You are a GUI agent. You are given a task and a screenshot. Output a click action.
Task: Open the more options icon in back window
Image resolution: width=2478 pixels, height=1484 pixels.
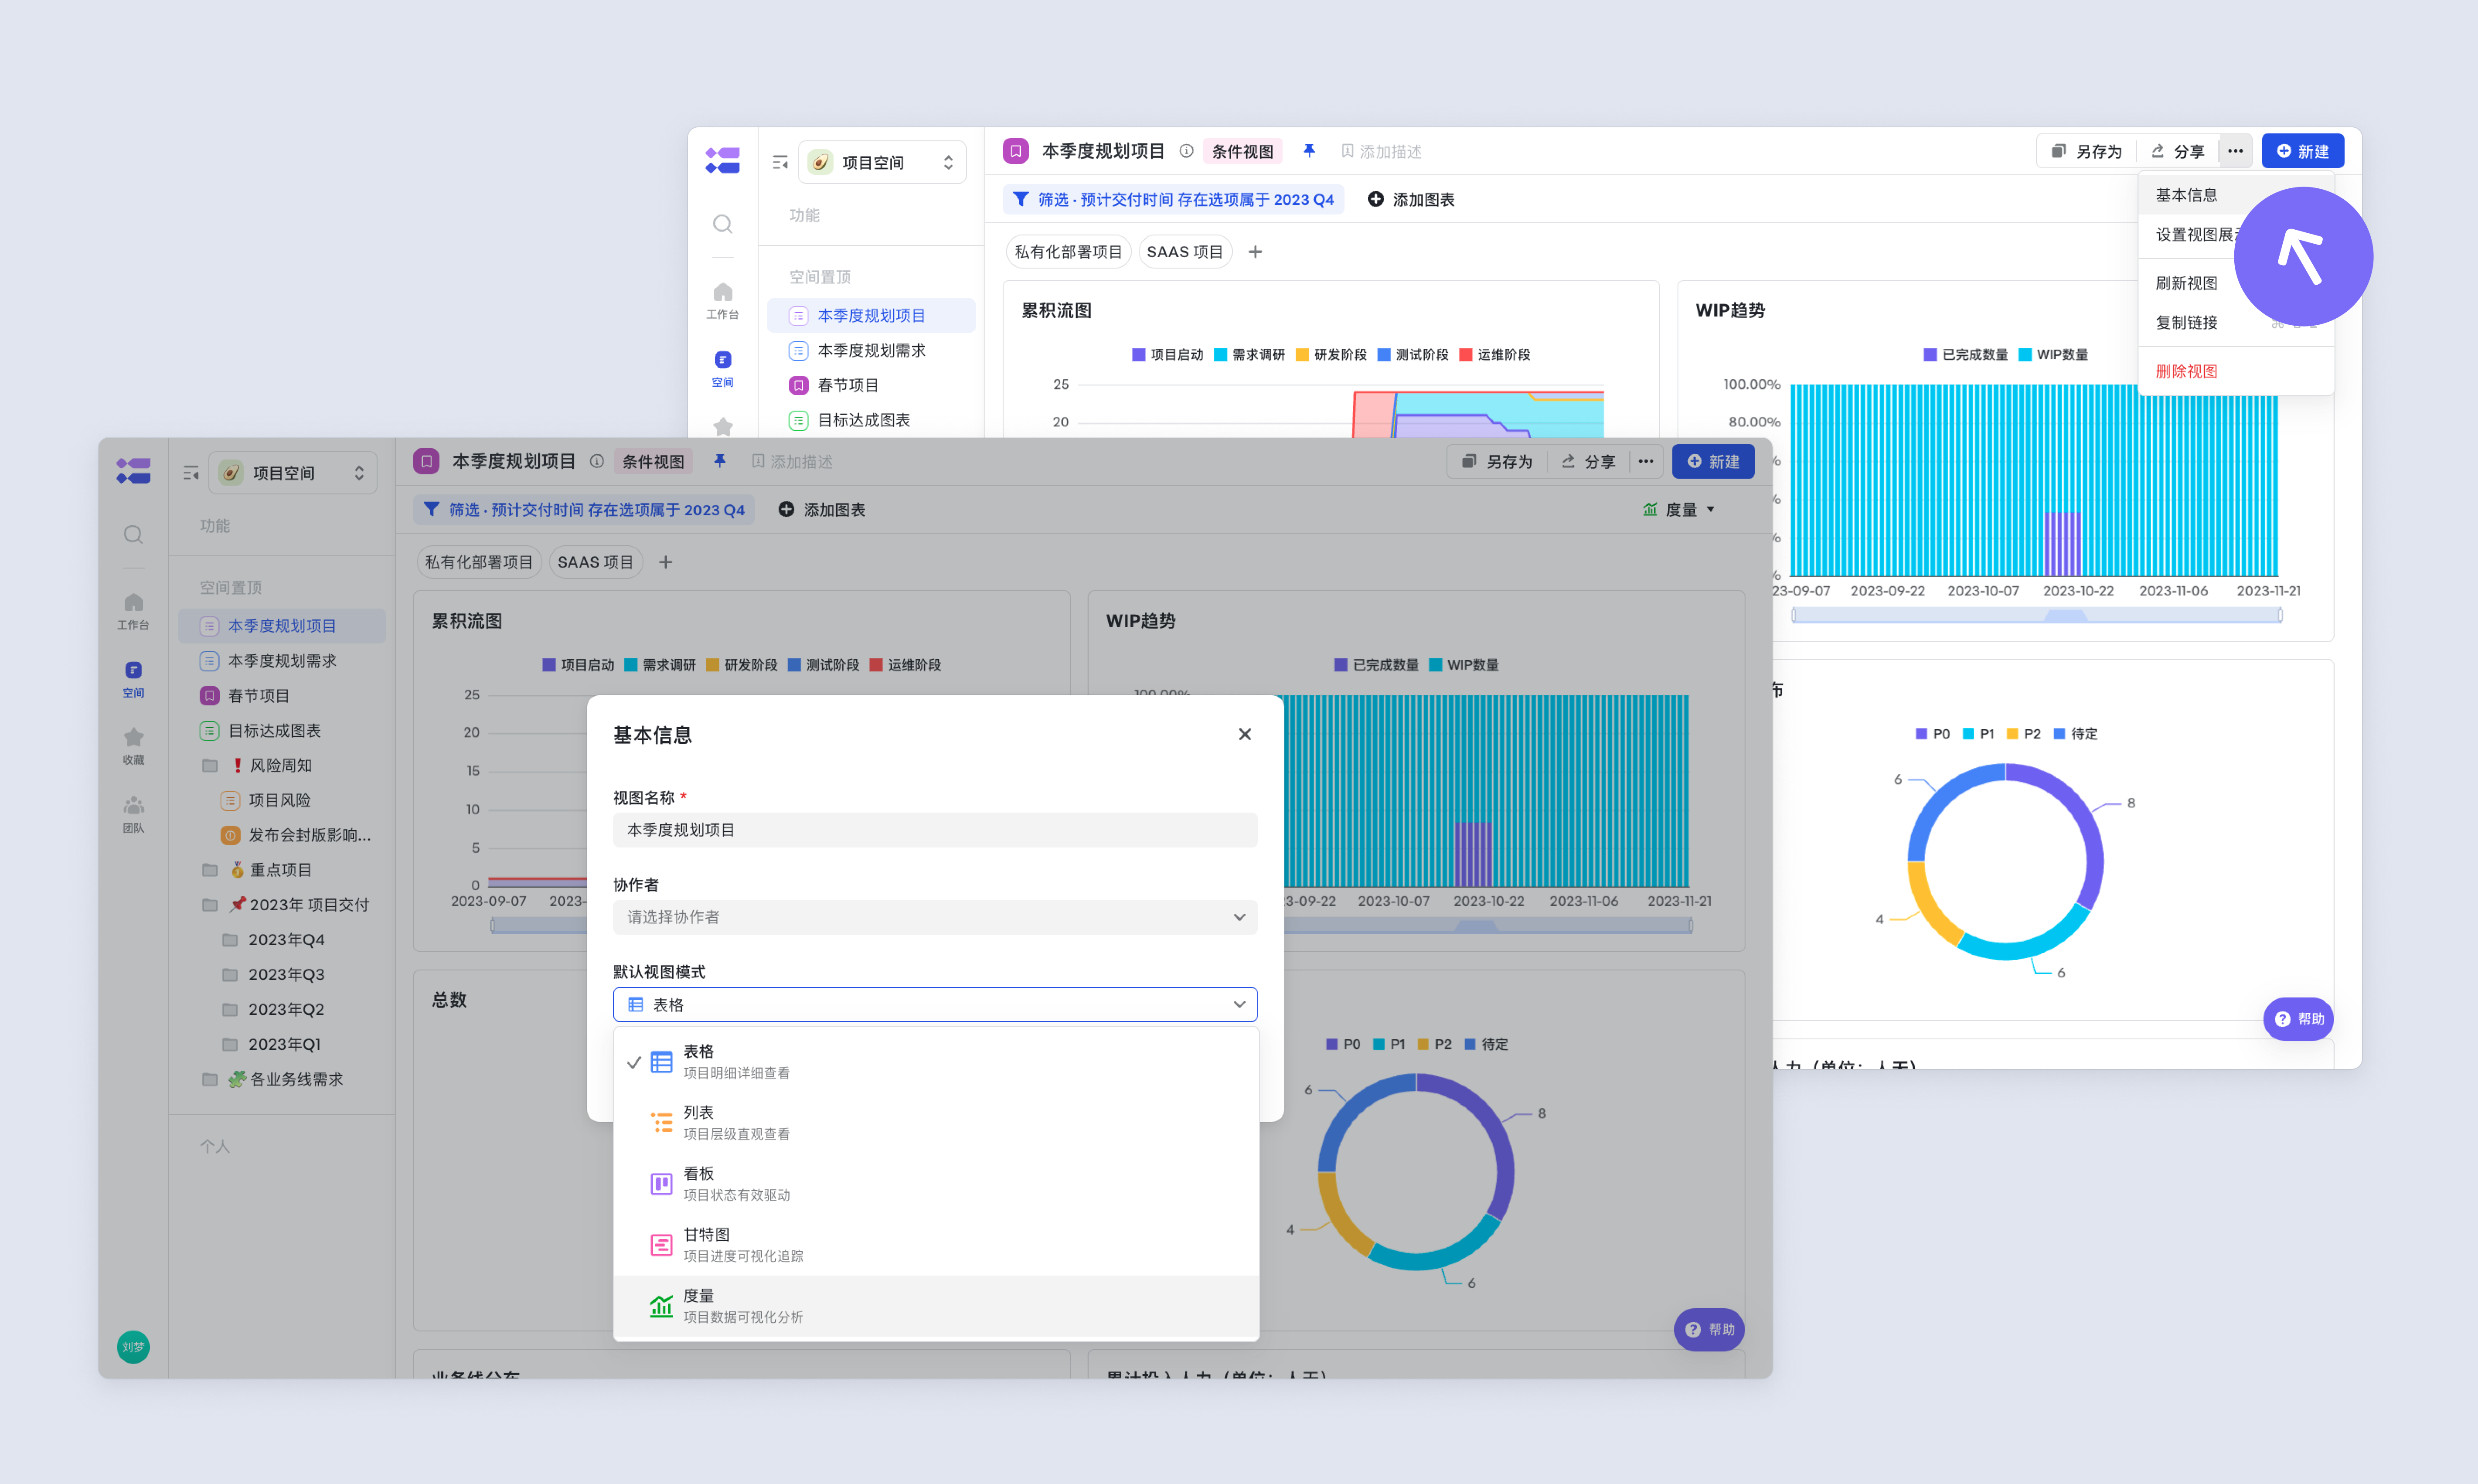pyautogui.click(x=2235, y=151)
